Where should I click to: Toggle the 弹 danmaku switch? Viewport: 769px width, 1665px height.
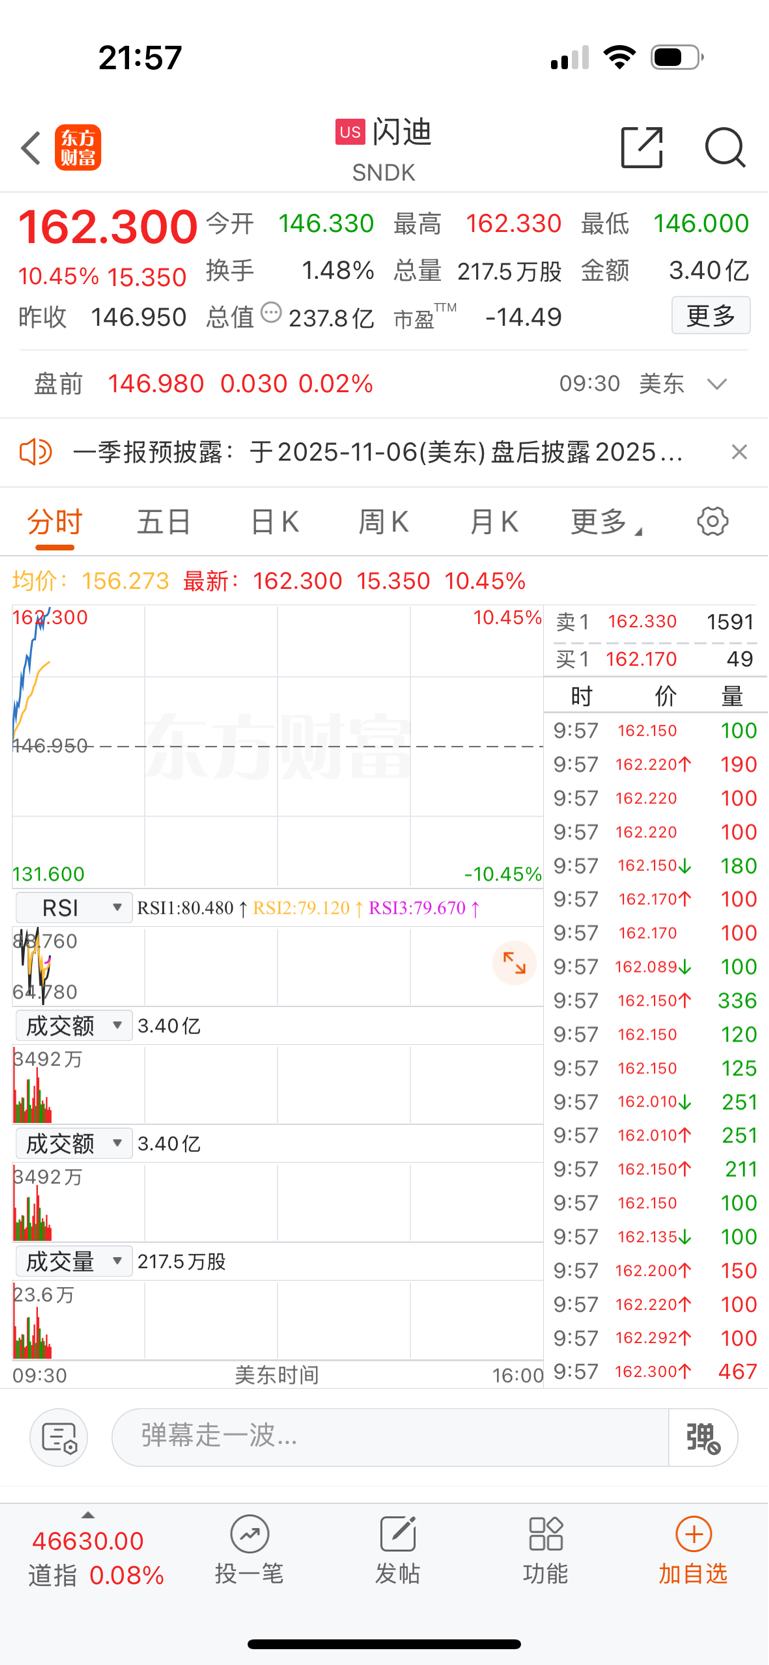point(703,1438)
